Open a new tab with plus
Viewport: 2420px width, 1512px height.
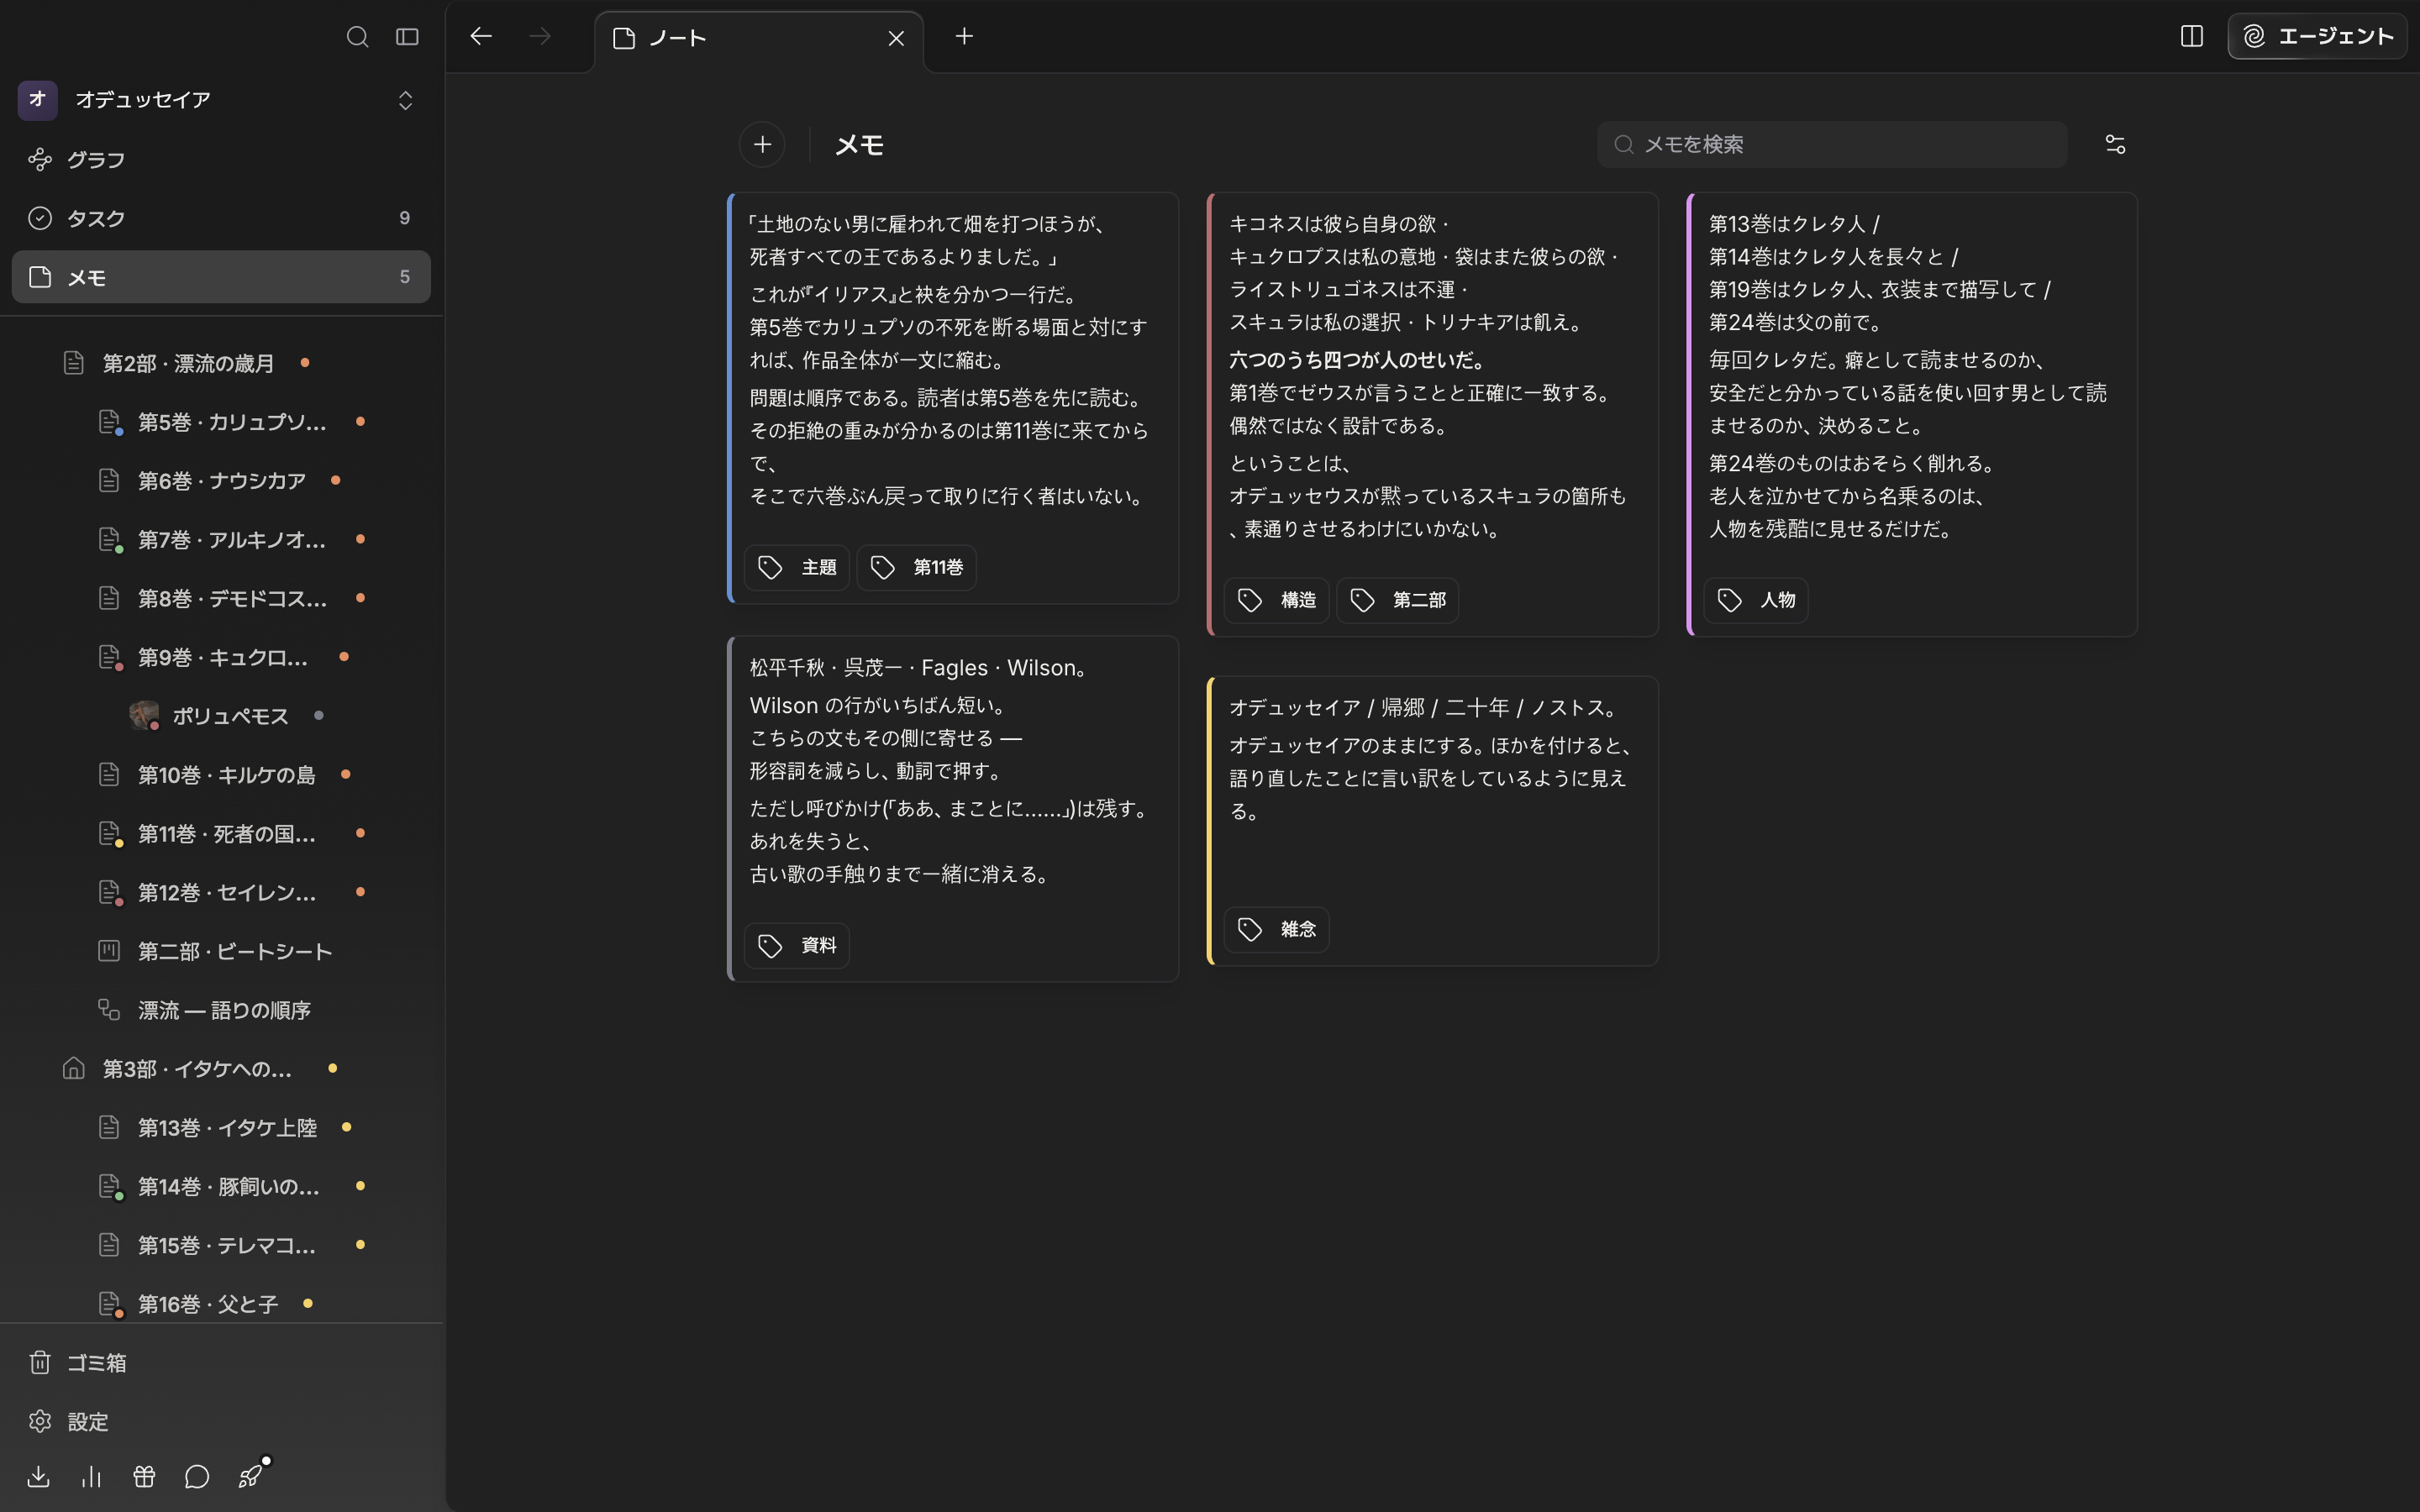tap(964, 36)
